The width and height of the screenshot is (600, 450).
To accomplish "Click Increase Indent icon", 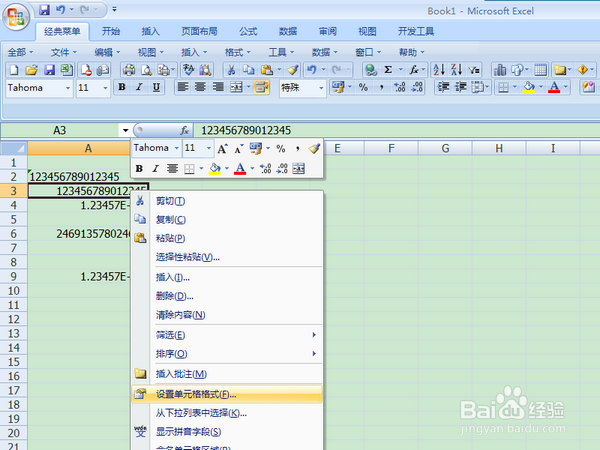I will [x=461, y=87].
